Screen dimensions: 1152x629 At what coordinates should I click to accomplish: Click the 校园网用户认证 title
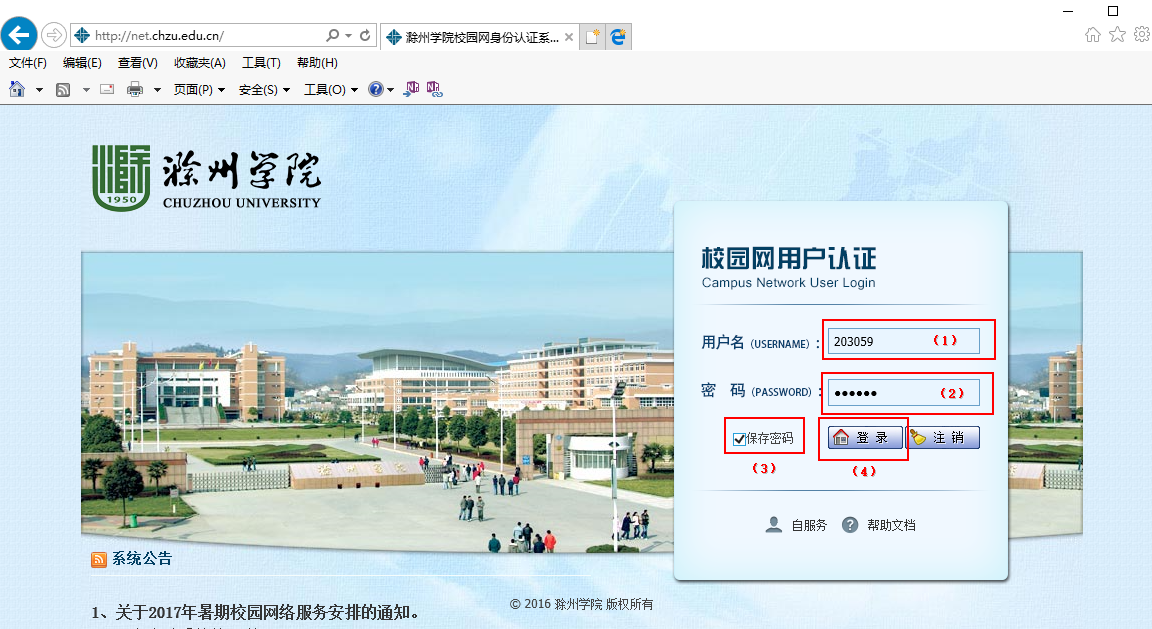point(788,258)
